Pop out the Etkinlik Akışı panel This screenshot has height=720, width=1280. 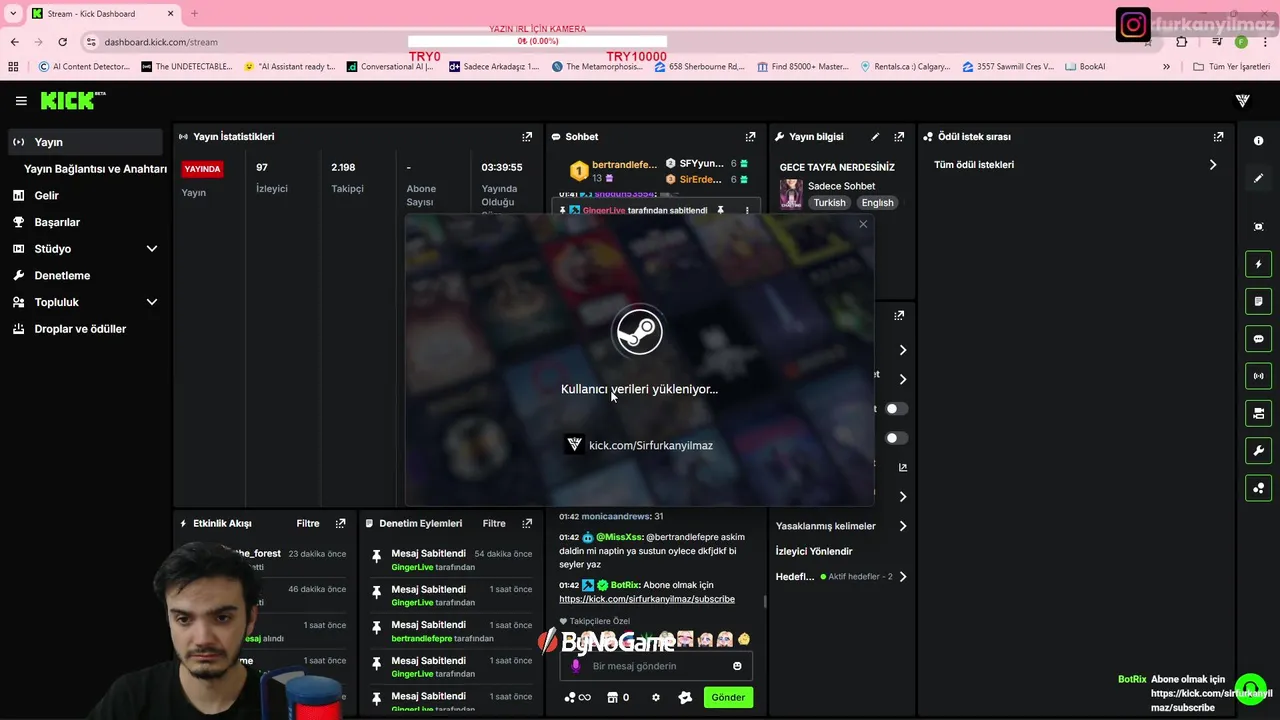click(x=340, y=523)
